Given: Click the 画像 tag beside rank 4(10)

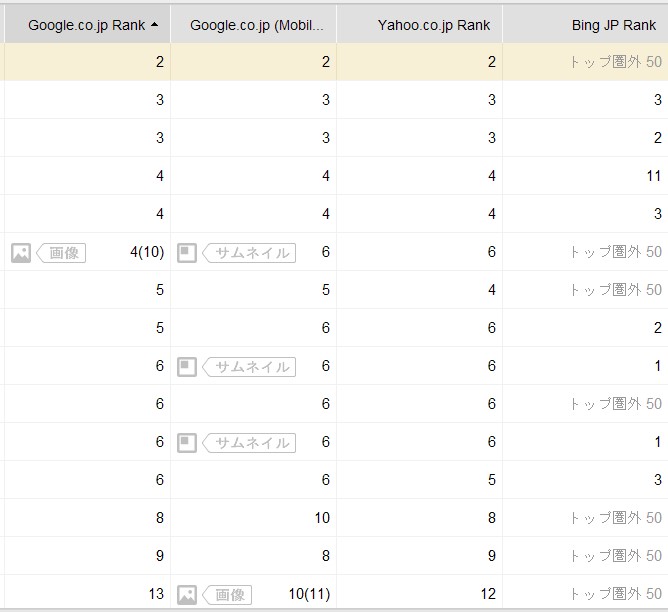Looking at the screenshot, I should [x=61, y=253].
